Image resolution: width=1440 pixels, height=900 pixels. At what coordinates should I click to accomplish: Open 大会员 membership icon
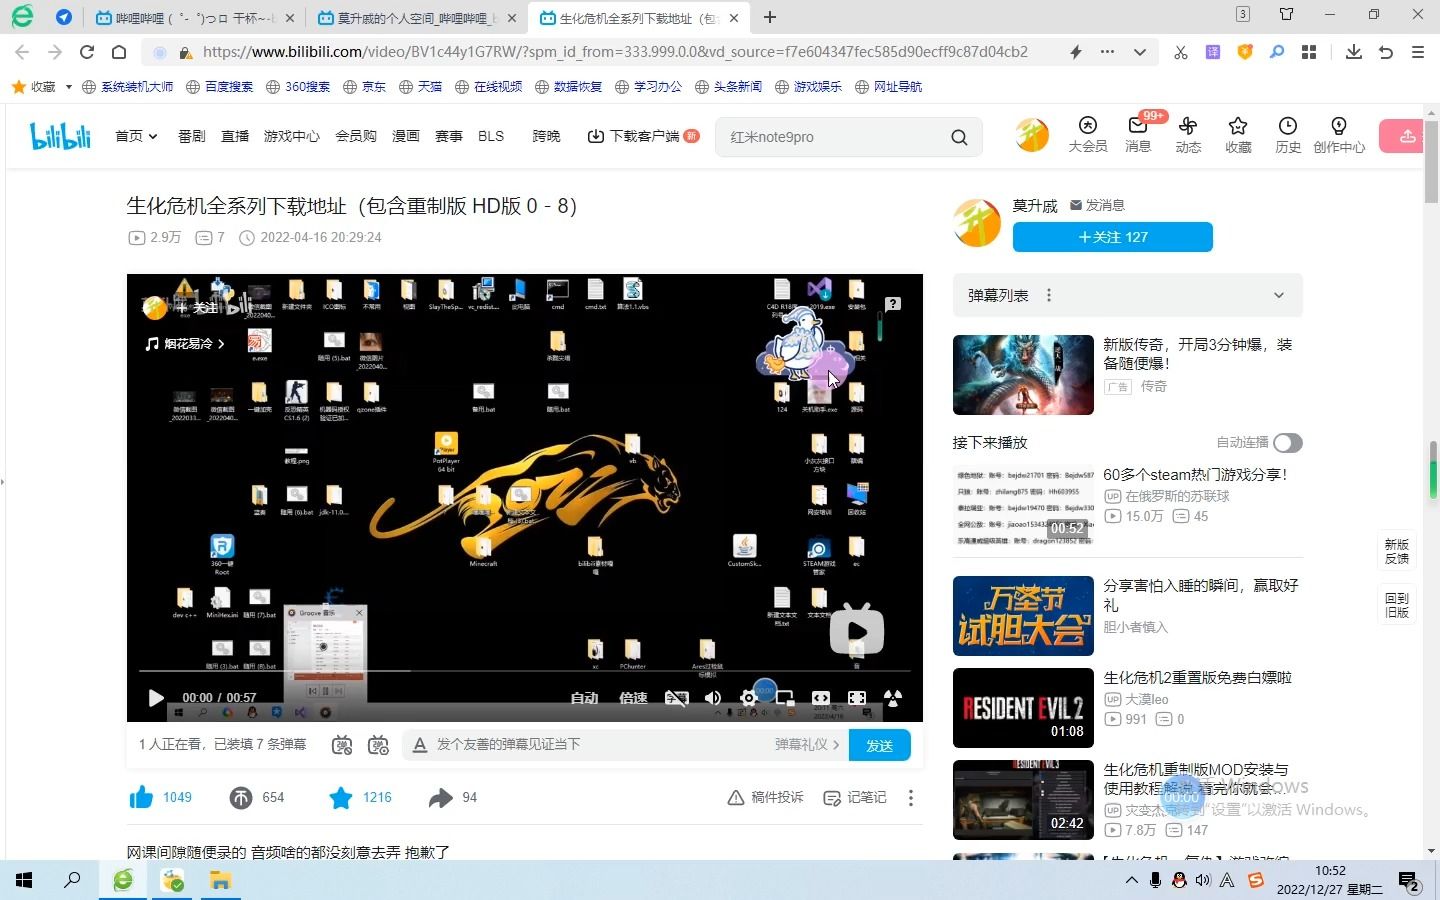[1088, 134]
